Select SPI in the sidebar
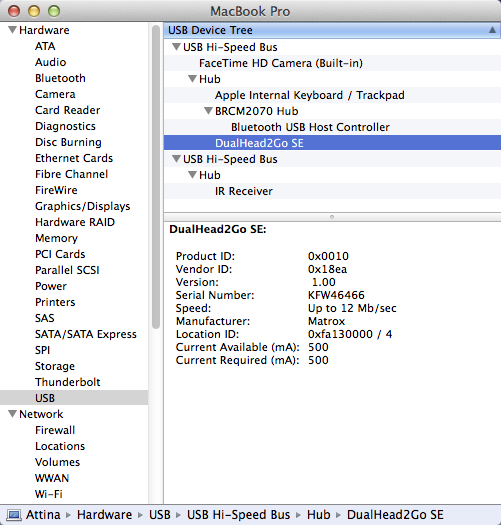501x525 pixels. [43, 350]
